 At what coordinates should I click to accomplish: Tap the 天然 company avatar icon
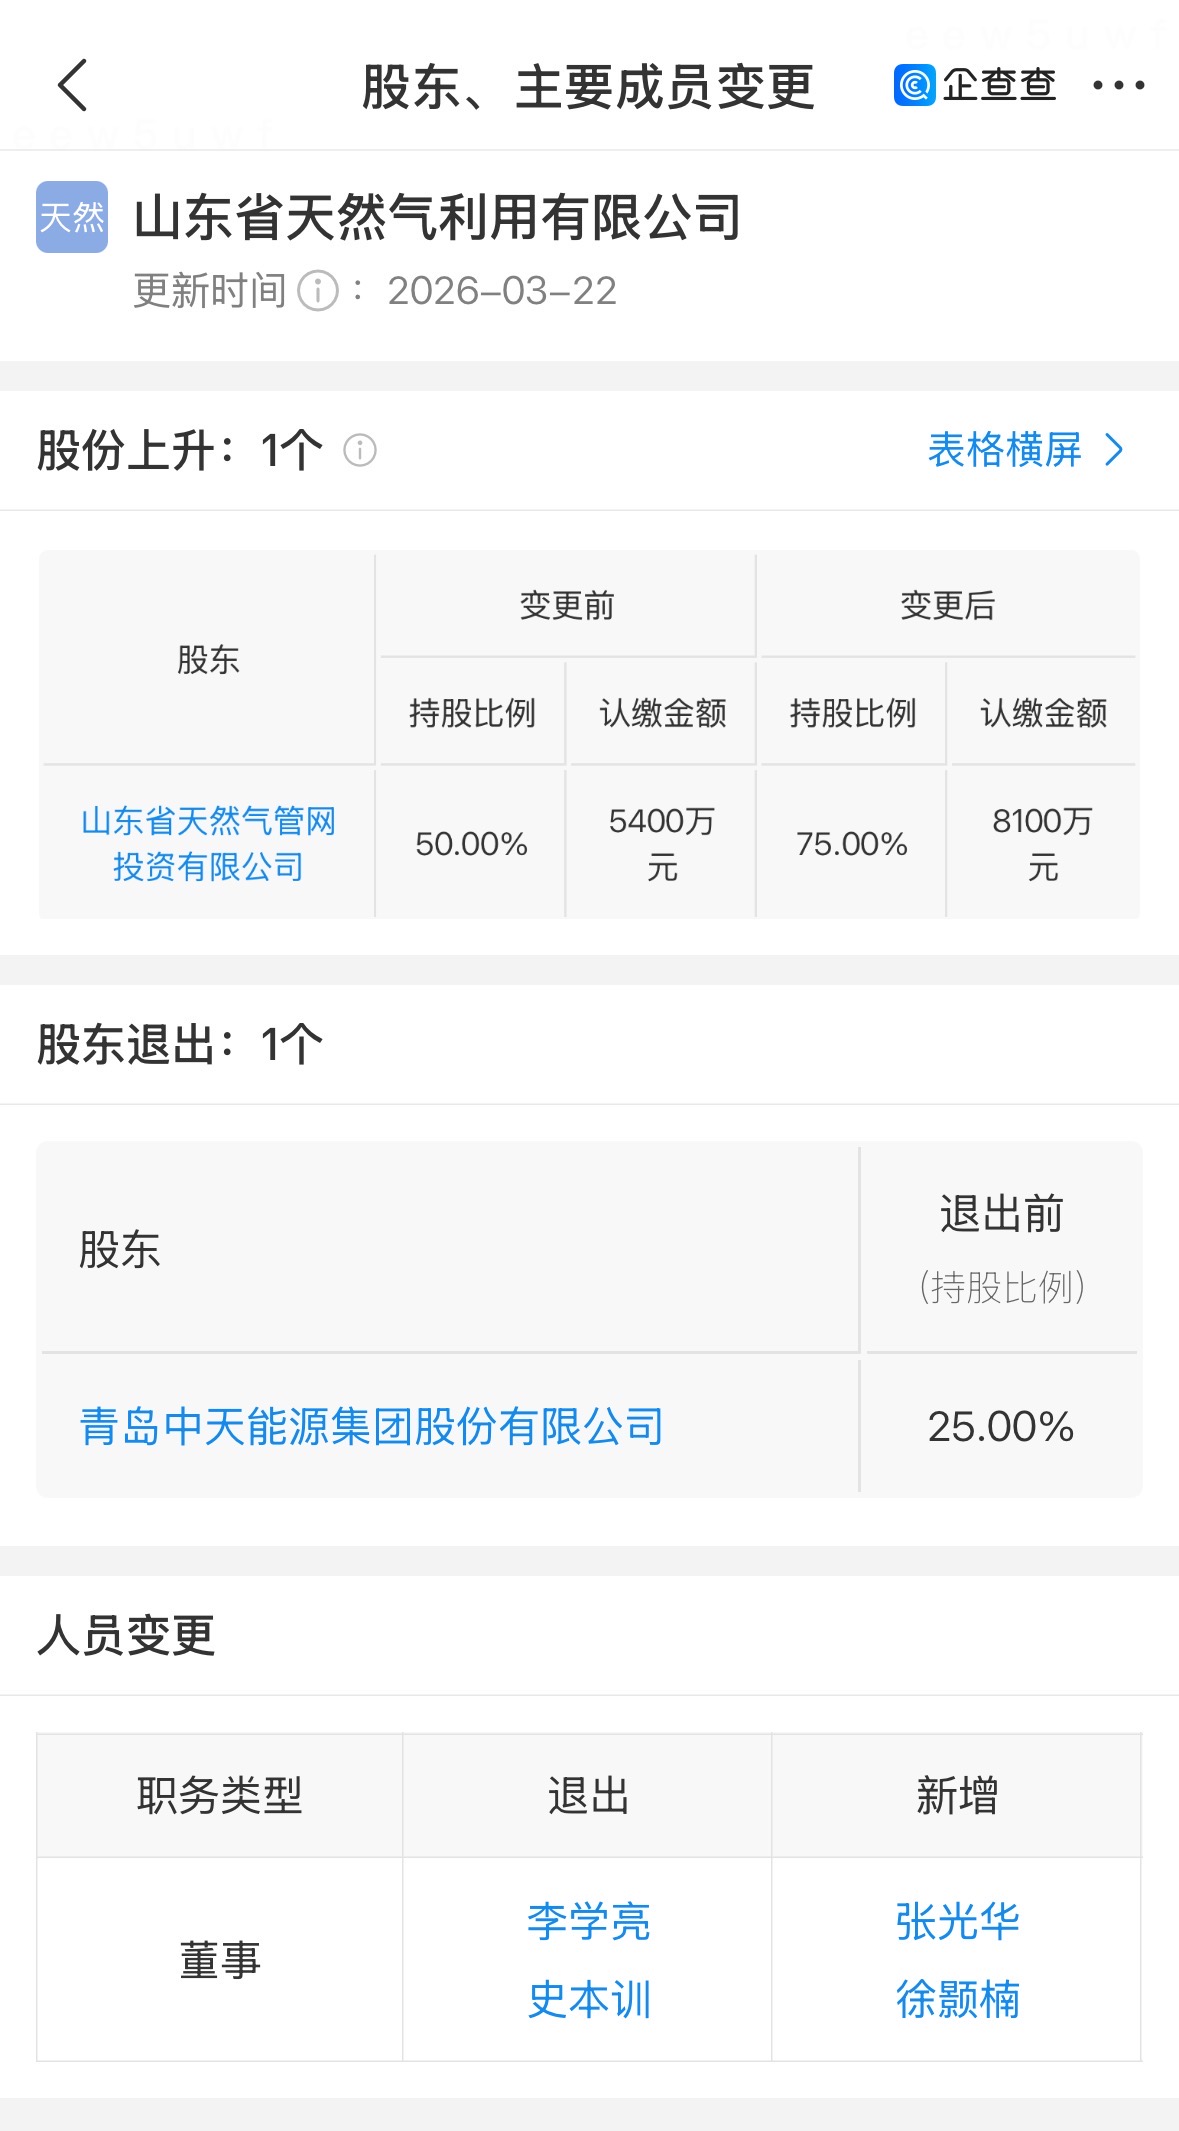click(x=72, y=217)
